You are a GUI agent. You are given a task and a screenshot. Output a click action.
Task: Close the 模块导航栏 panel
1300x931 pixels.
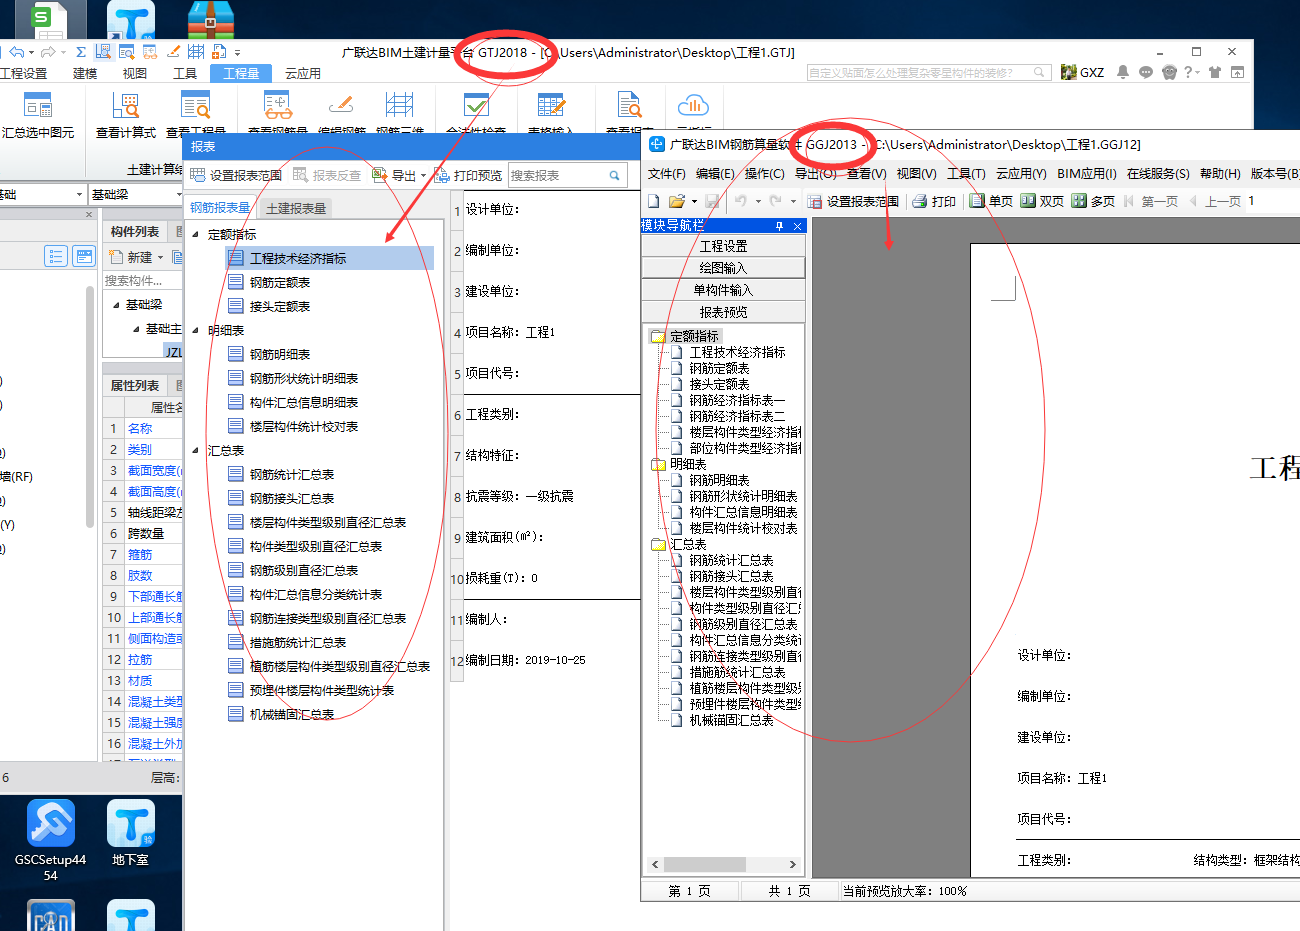click(797, 226)
